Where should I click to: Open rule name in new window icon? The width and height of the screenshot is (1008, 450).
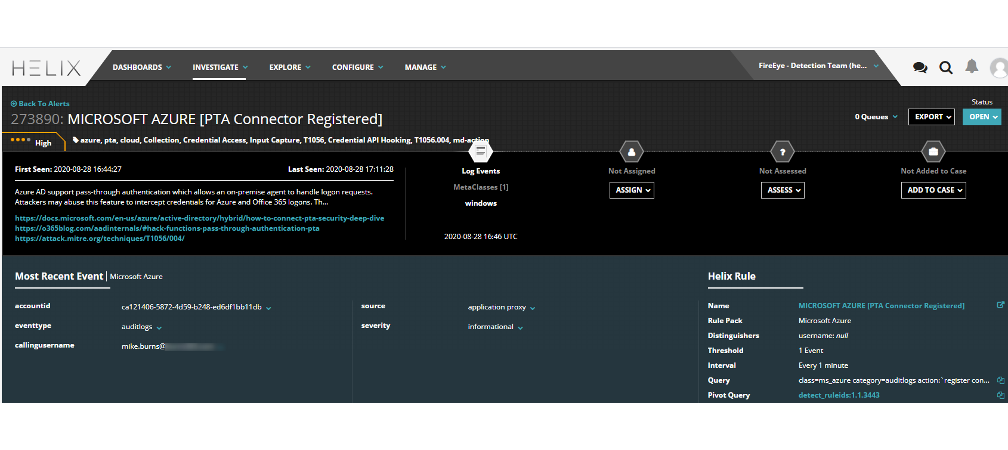click(1000, 305)
